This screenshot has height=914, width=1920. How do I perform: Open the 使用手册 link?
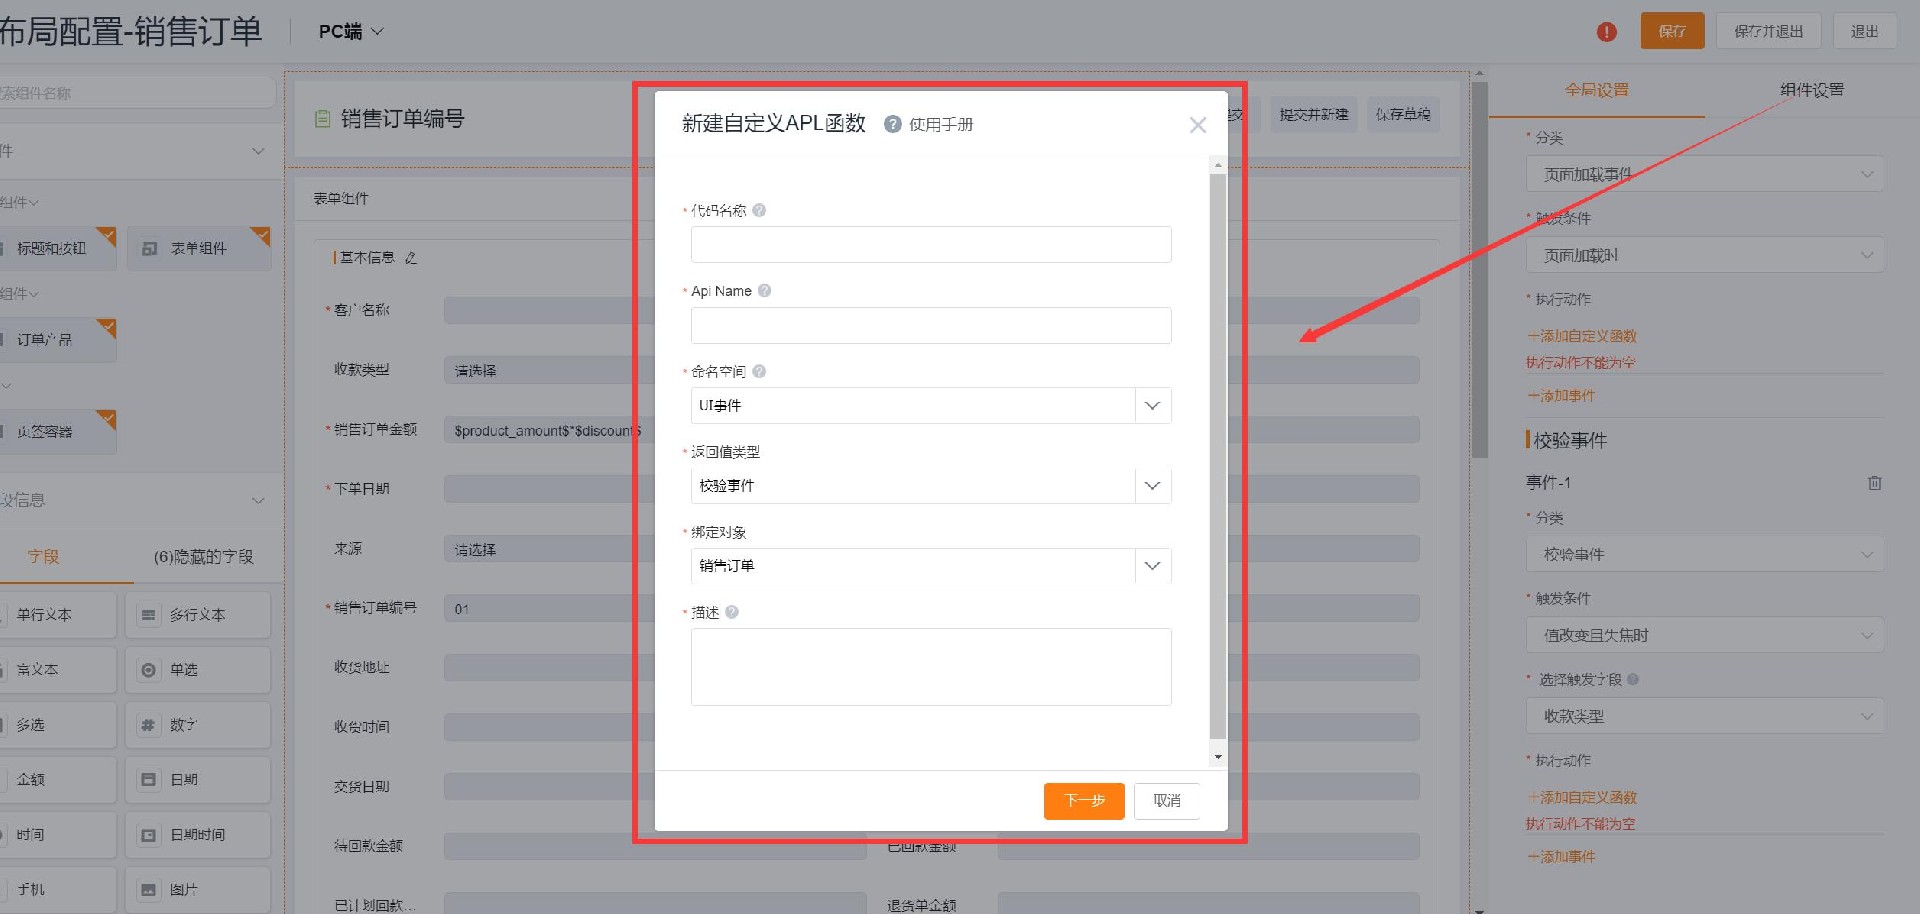[941, 125]
